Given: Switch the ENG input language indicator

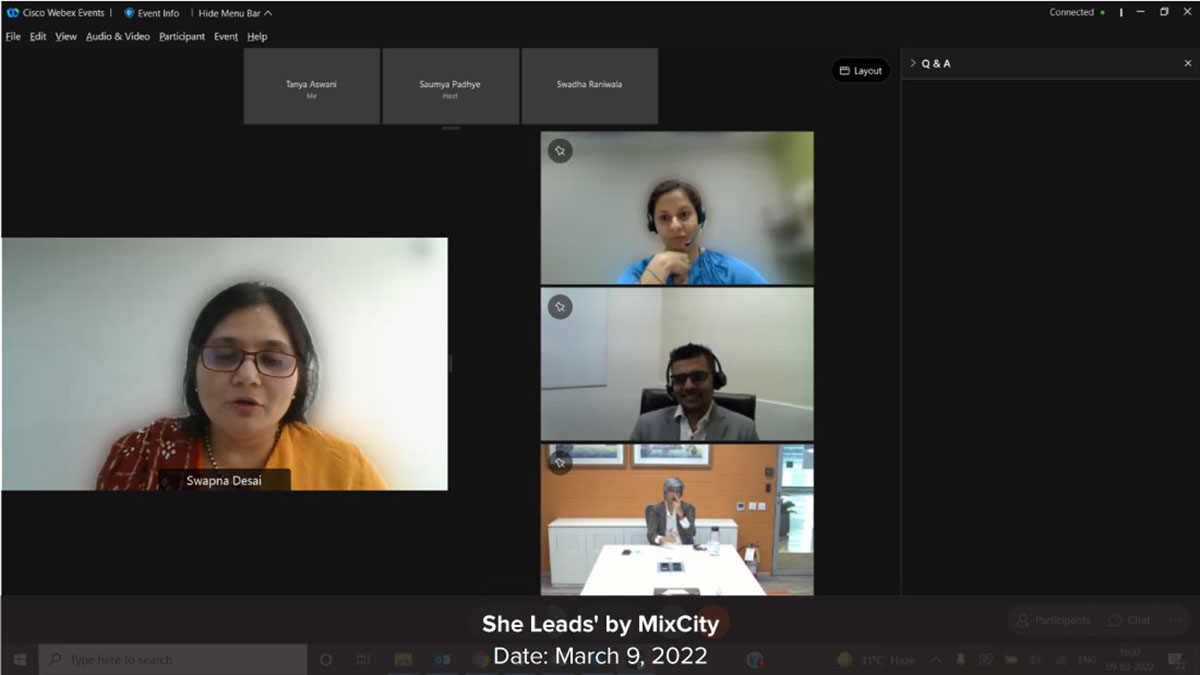Looking at the screenshot, I should coord(1087,660).
